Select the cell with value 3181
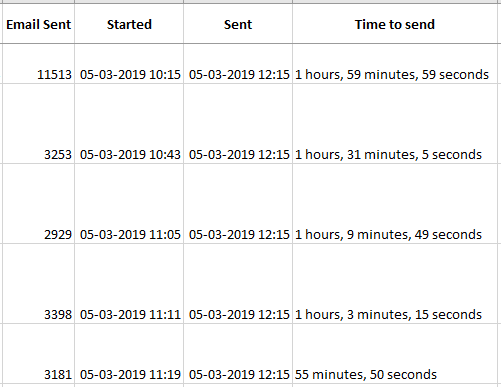Viewport: 501px width, 387px height. coord(37,353)
